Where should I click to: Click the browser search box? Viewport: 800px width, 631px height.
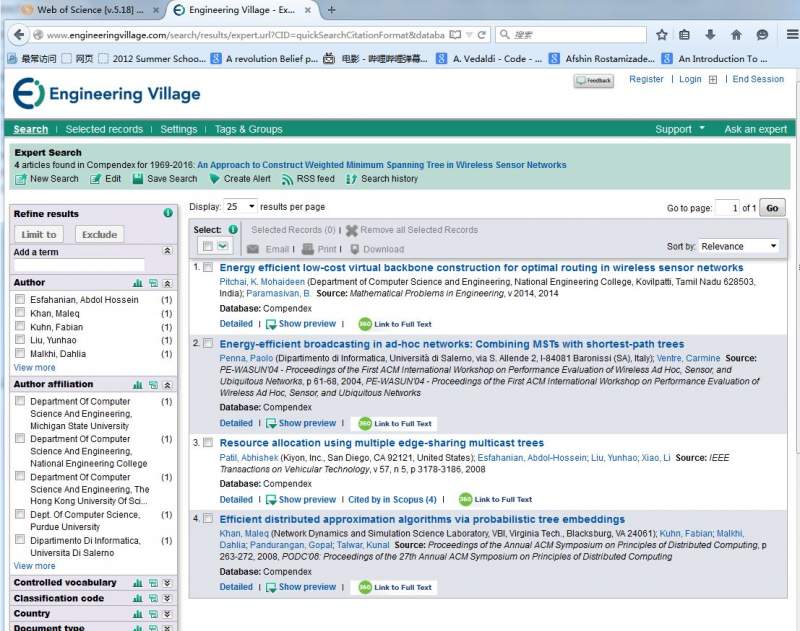tap(570, 35)
